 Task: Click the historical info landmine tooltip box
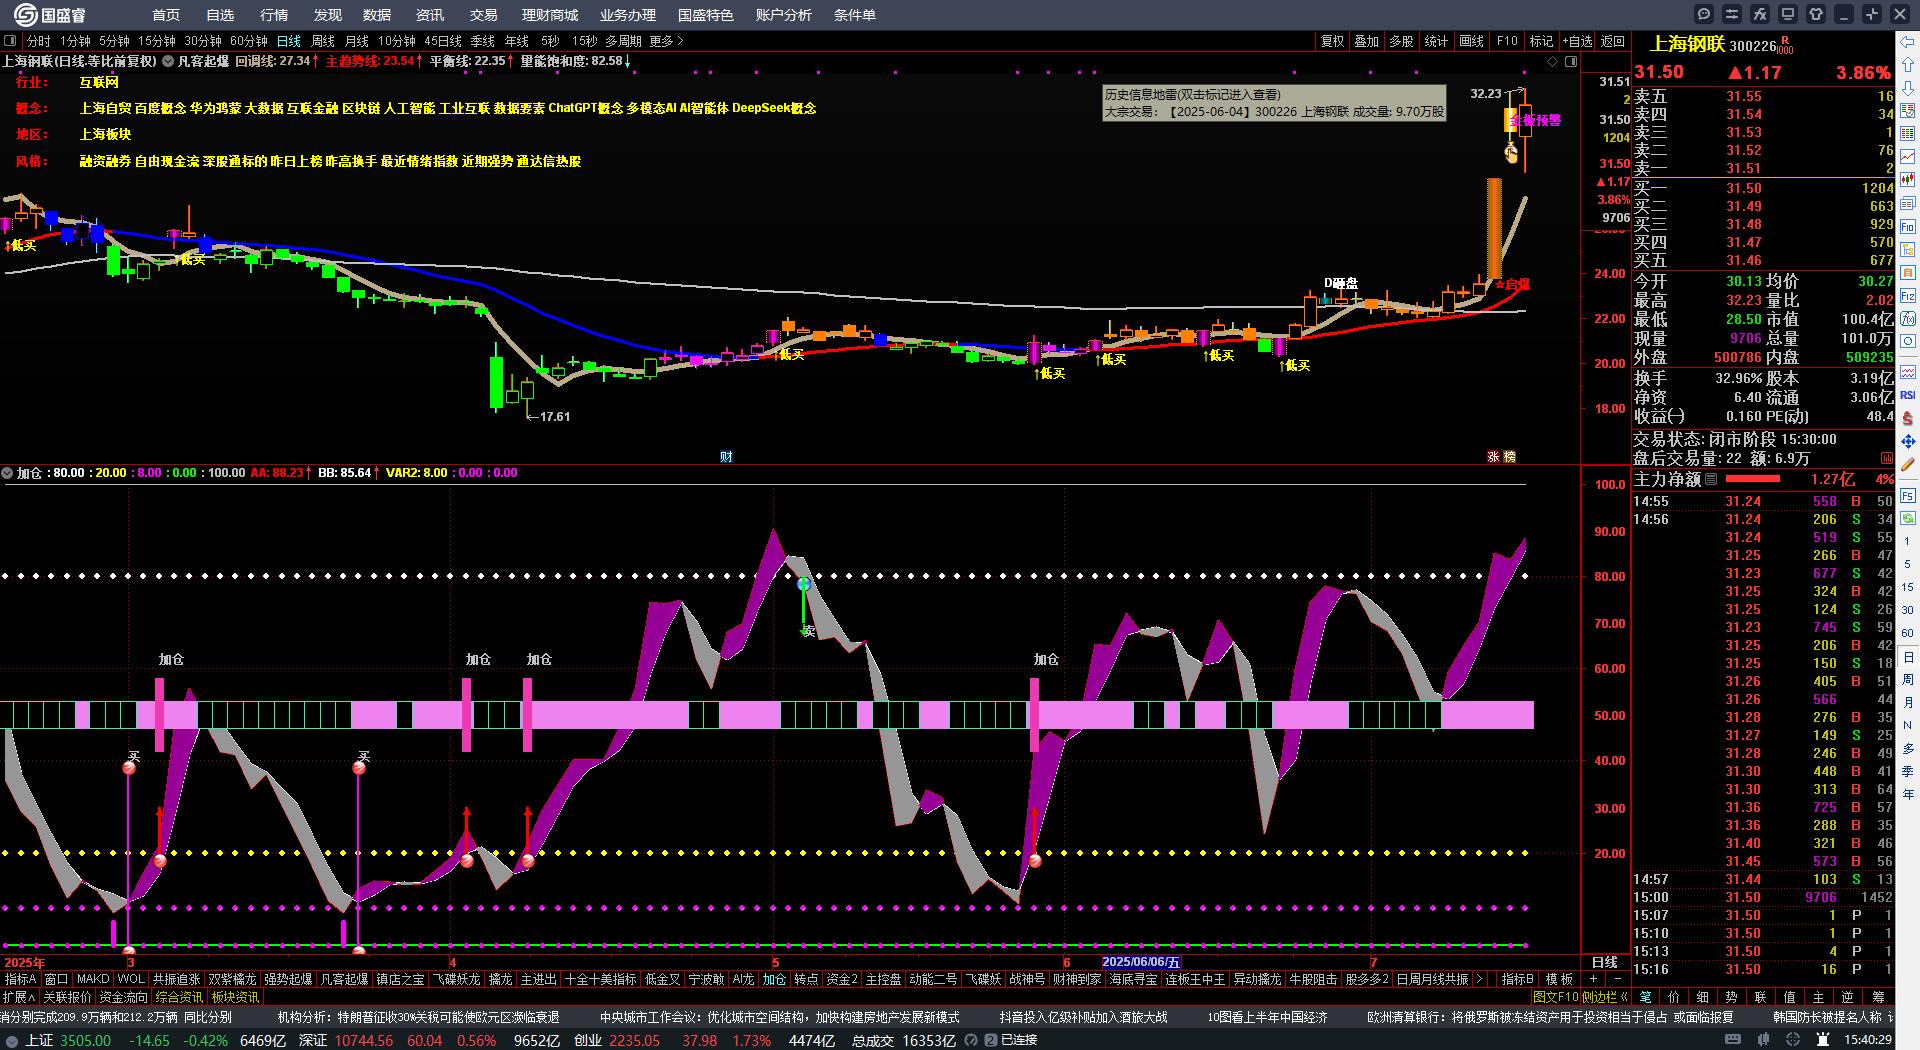[x=1275, y=103]
